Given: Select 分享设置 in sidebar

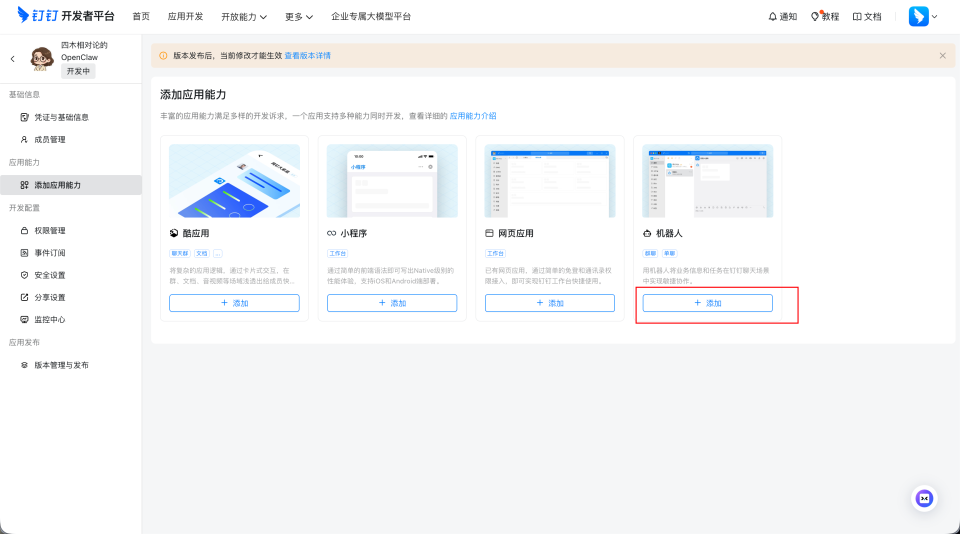Looking at the screenshot, I should coord(71,298).
